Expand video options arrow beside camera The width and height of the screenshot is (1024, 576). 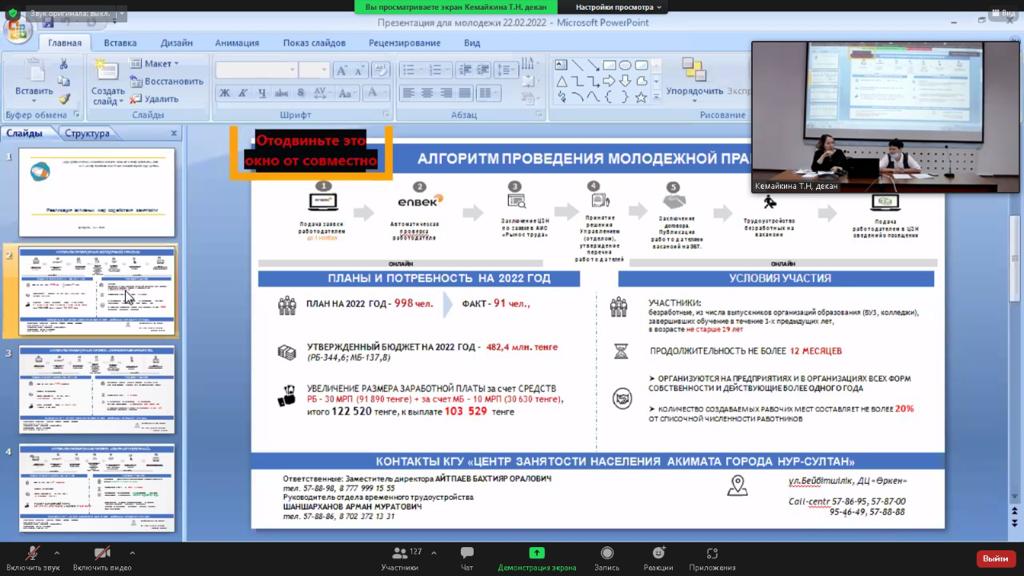(132, 553)
